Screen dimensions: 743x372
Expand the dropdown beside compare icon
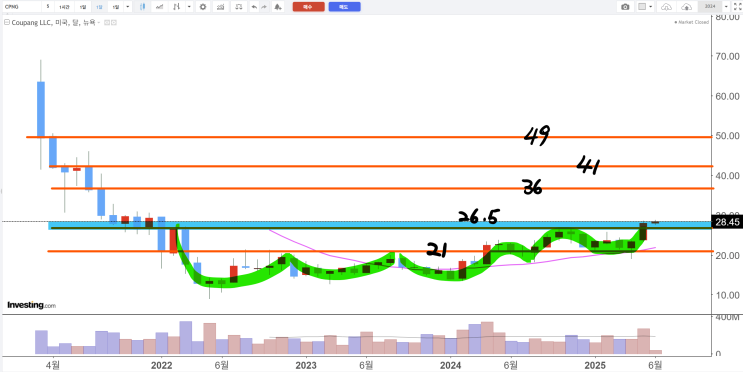[x=189, y=7]
